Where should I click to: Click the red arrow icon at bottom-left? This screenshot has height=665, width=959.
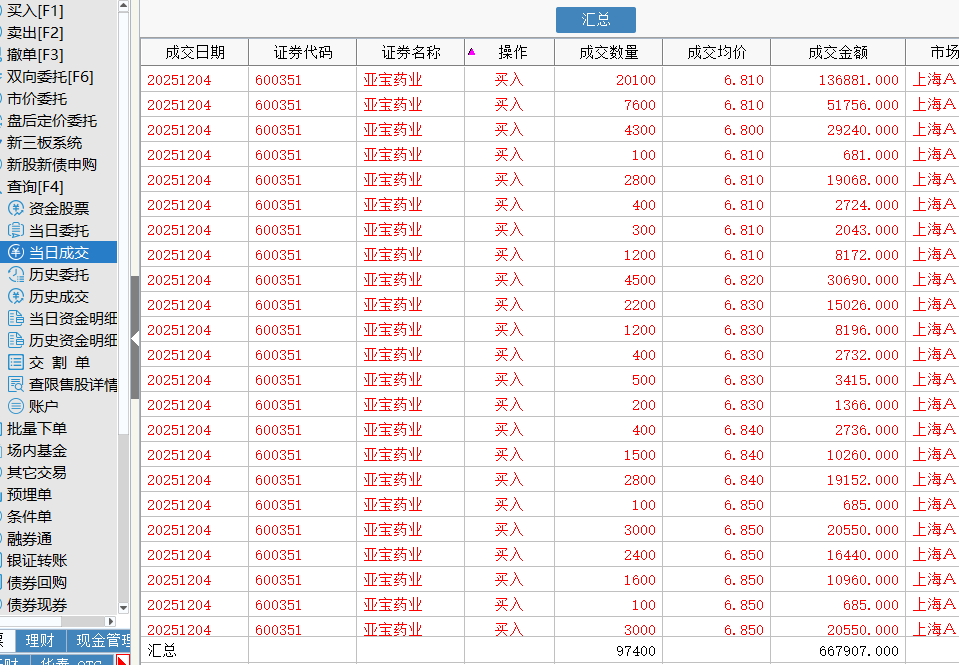(x=123, y=661)
